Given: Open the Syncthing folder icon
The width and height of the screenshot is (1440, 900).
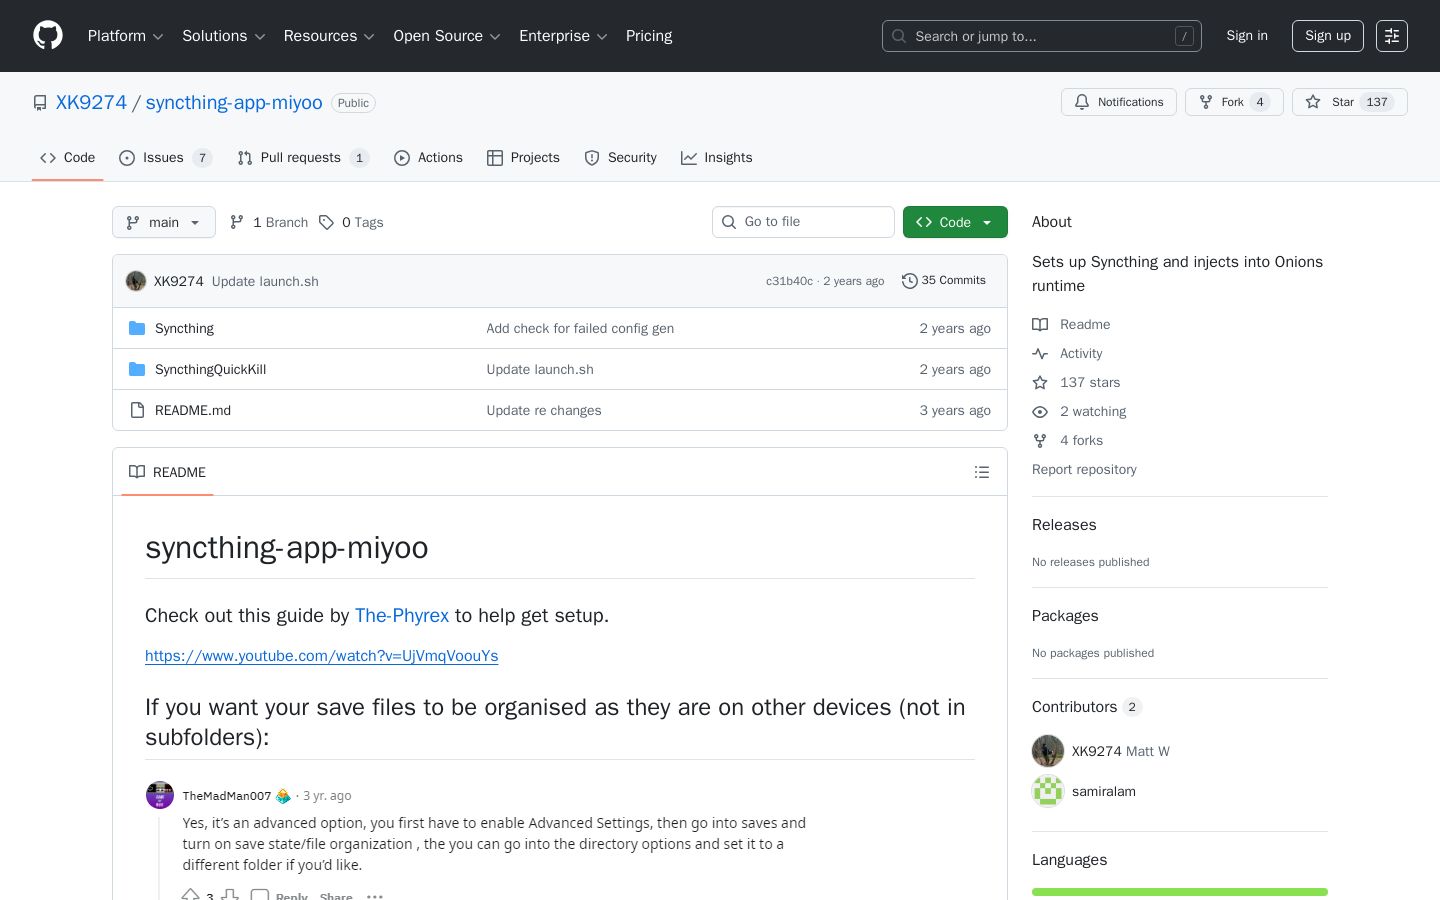Looking at the screenshot, I should tap(137, 328).
